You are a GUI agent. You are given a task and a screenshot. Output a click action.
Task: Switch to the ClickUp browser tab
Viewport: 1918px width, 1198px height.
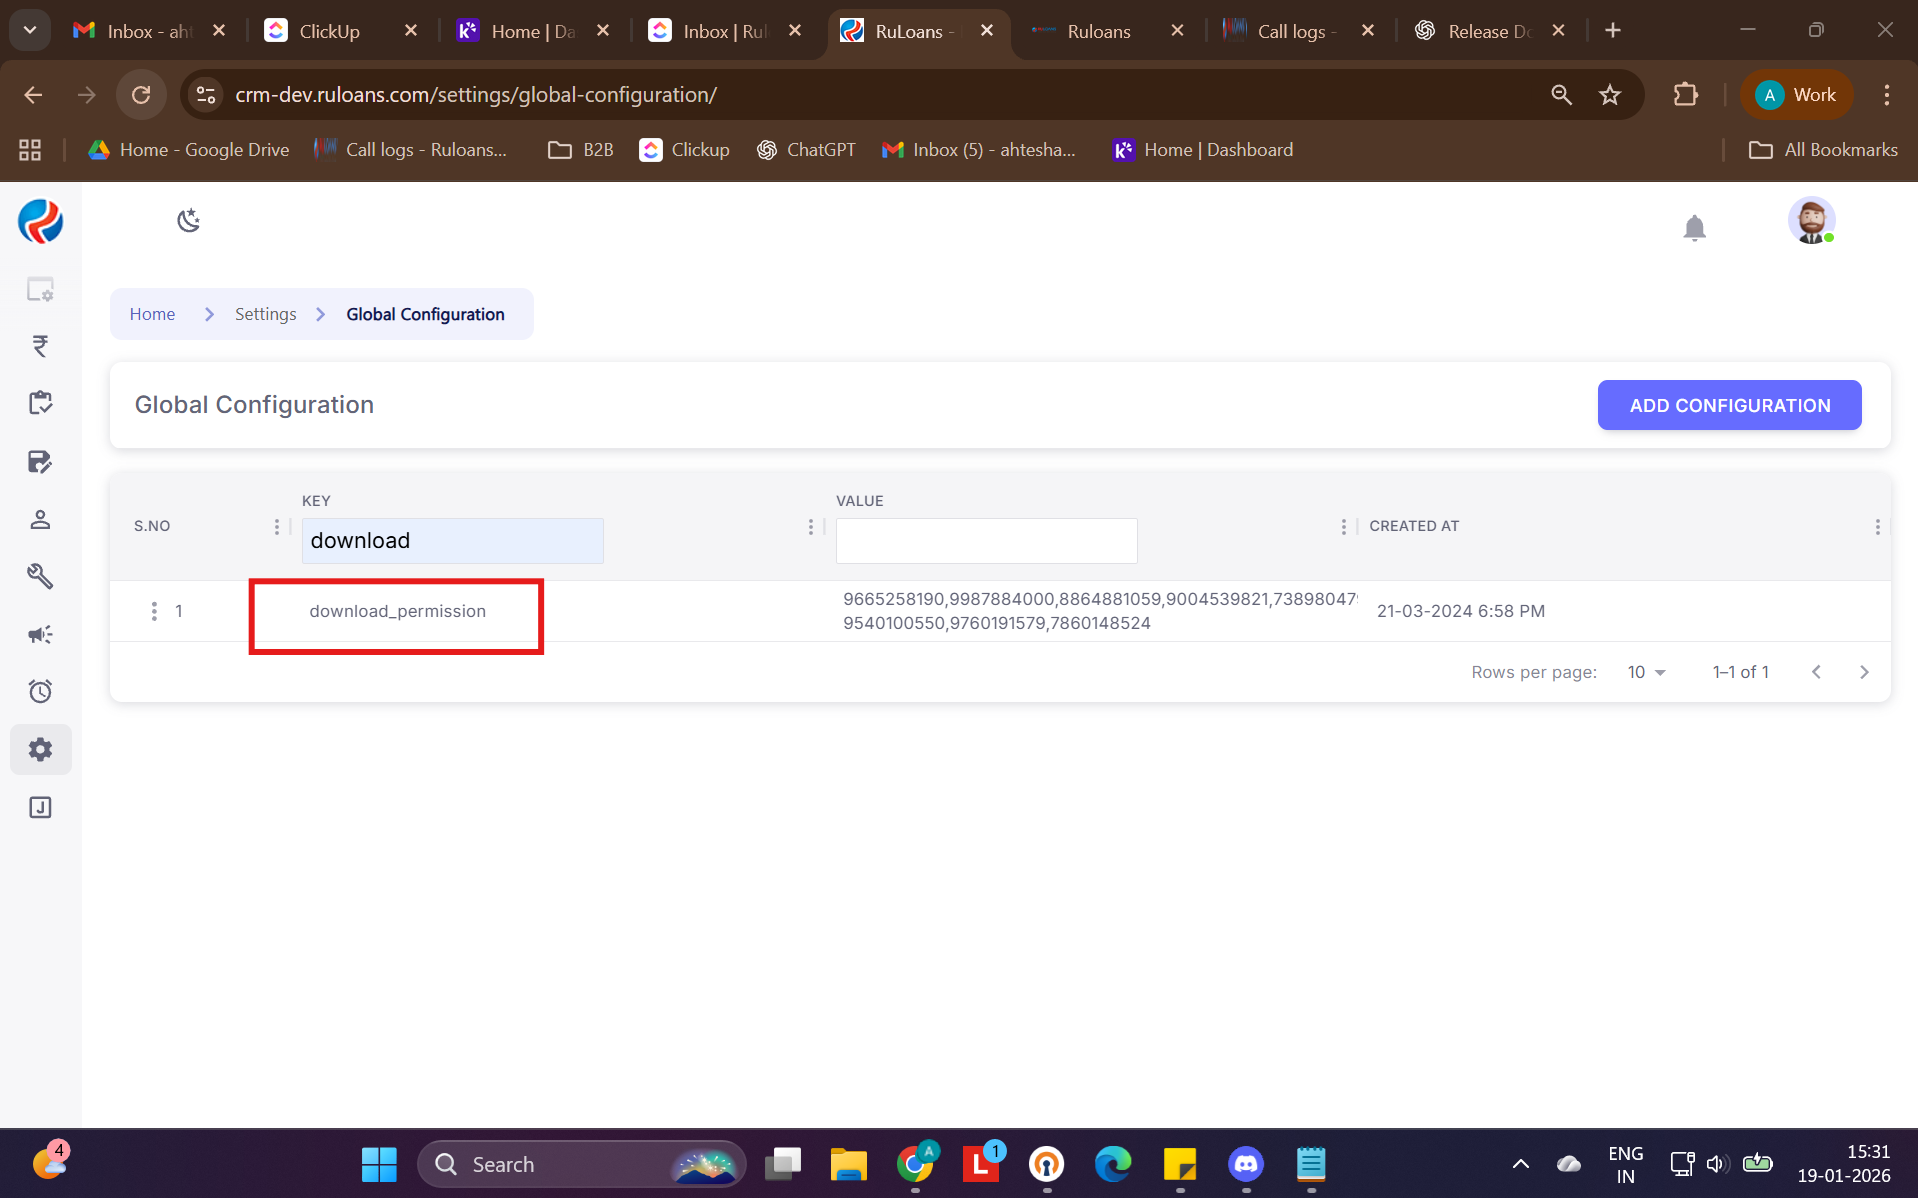329,31
